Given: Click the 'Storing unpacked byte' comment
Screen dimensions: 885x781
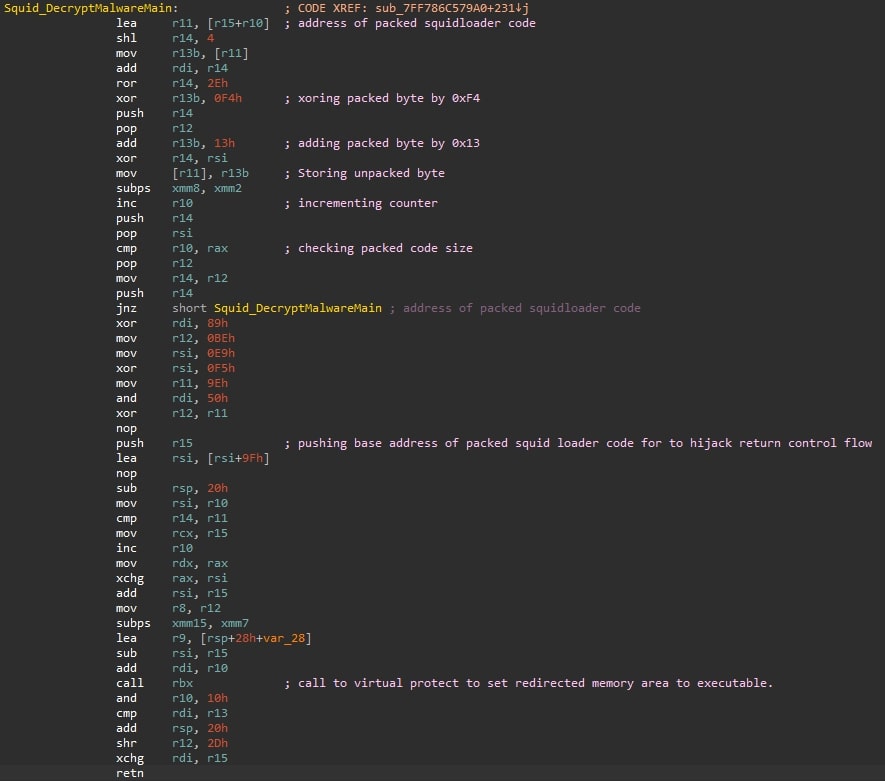Looking at the screenshot, I should [371, 173].
